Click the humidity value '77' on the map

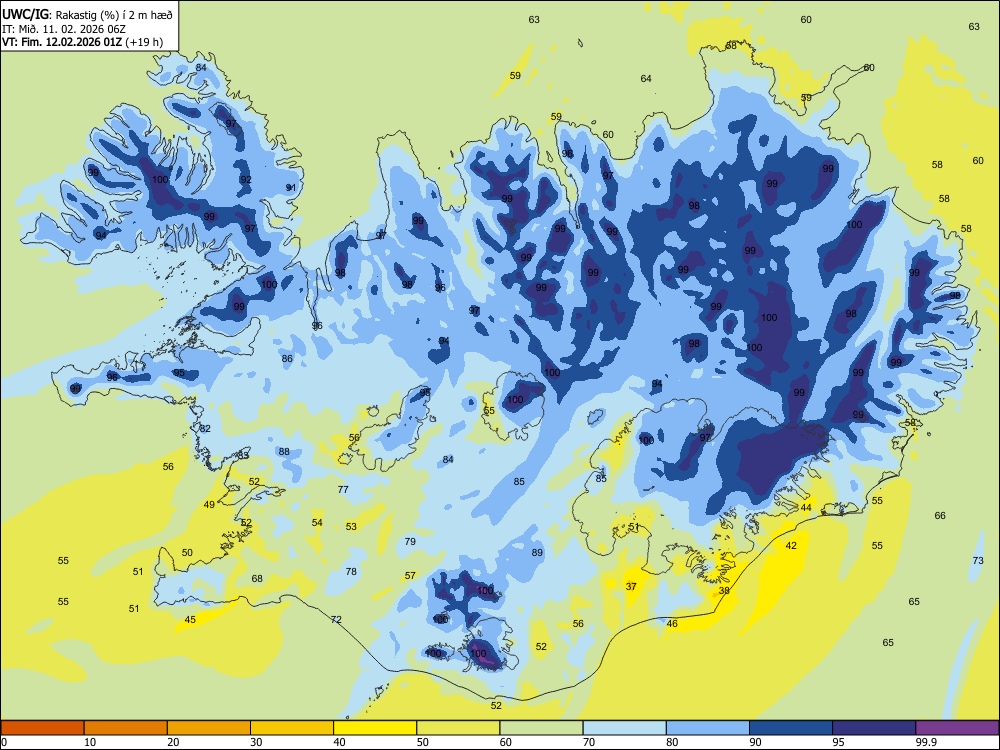343,489
